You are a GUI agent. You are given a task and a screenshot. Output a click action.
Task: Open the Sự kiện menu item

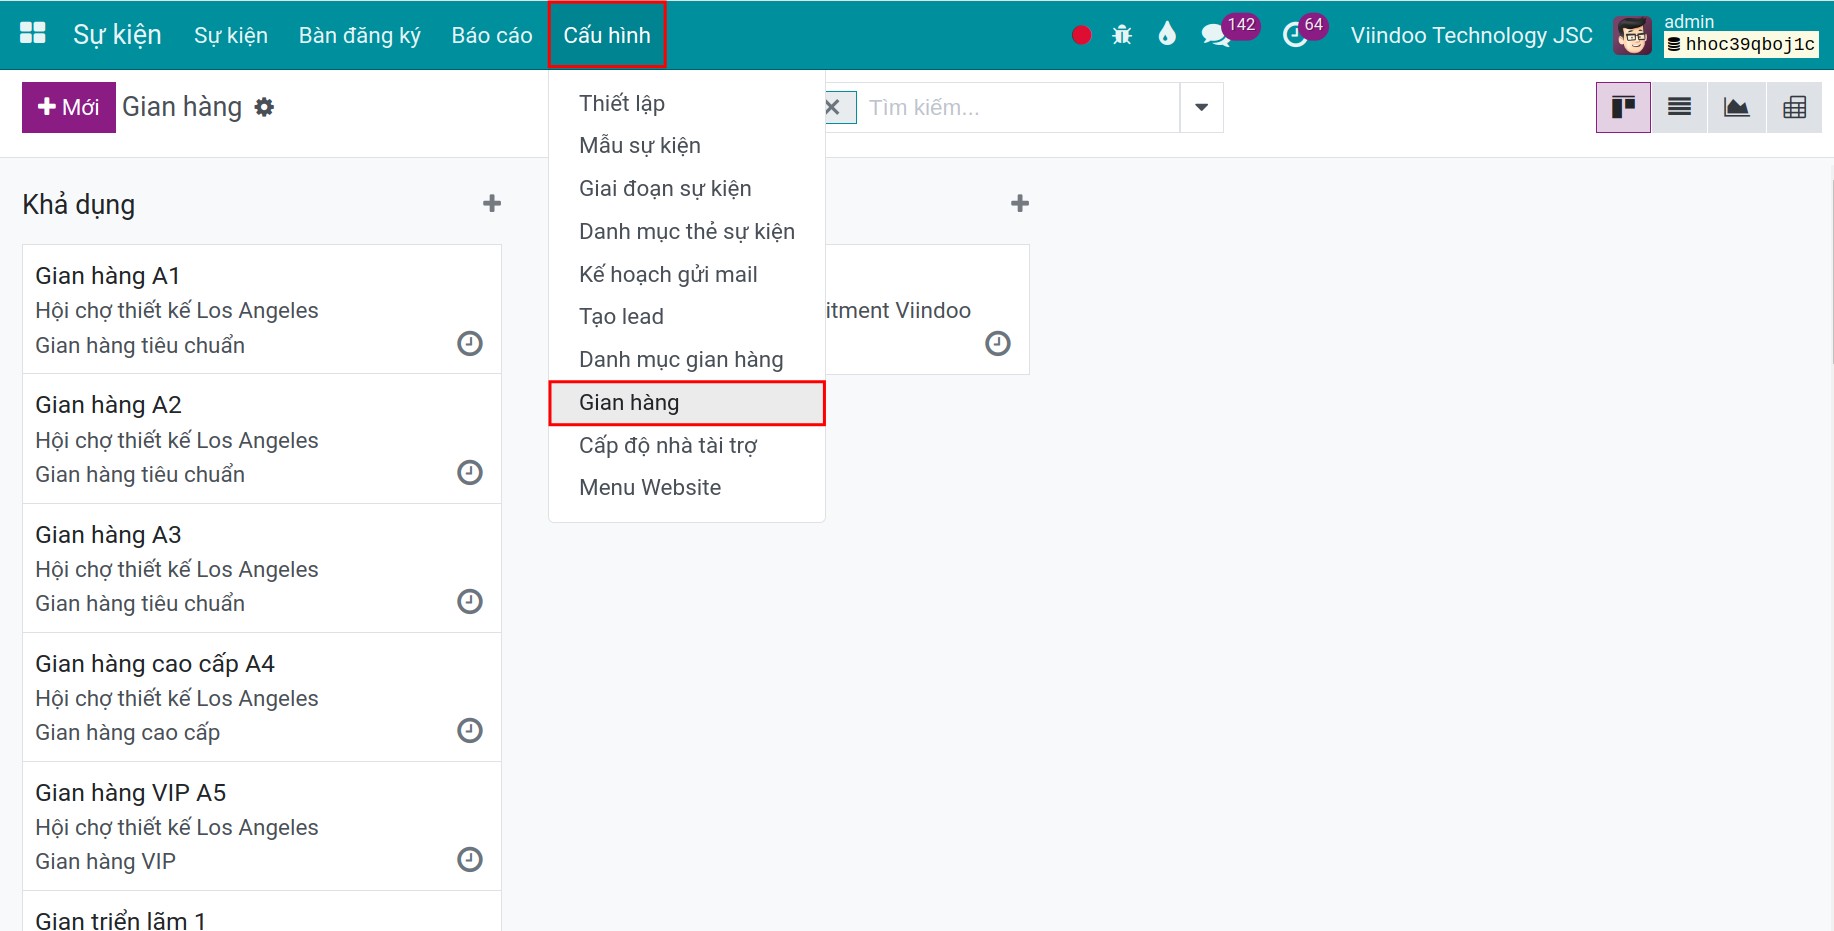(231, 35)
